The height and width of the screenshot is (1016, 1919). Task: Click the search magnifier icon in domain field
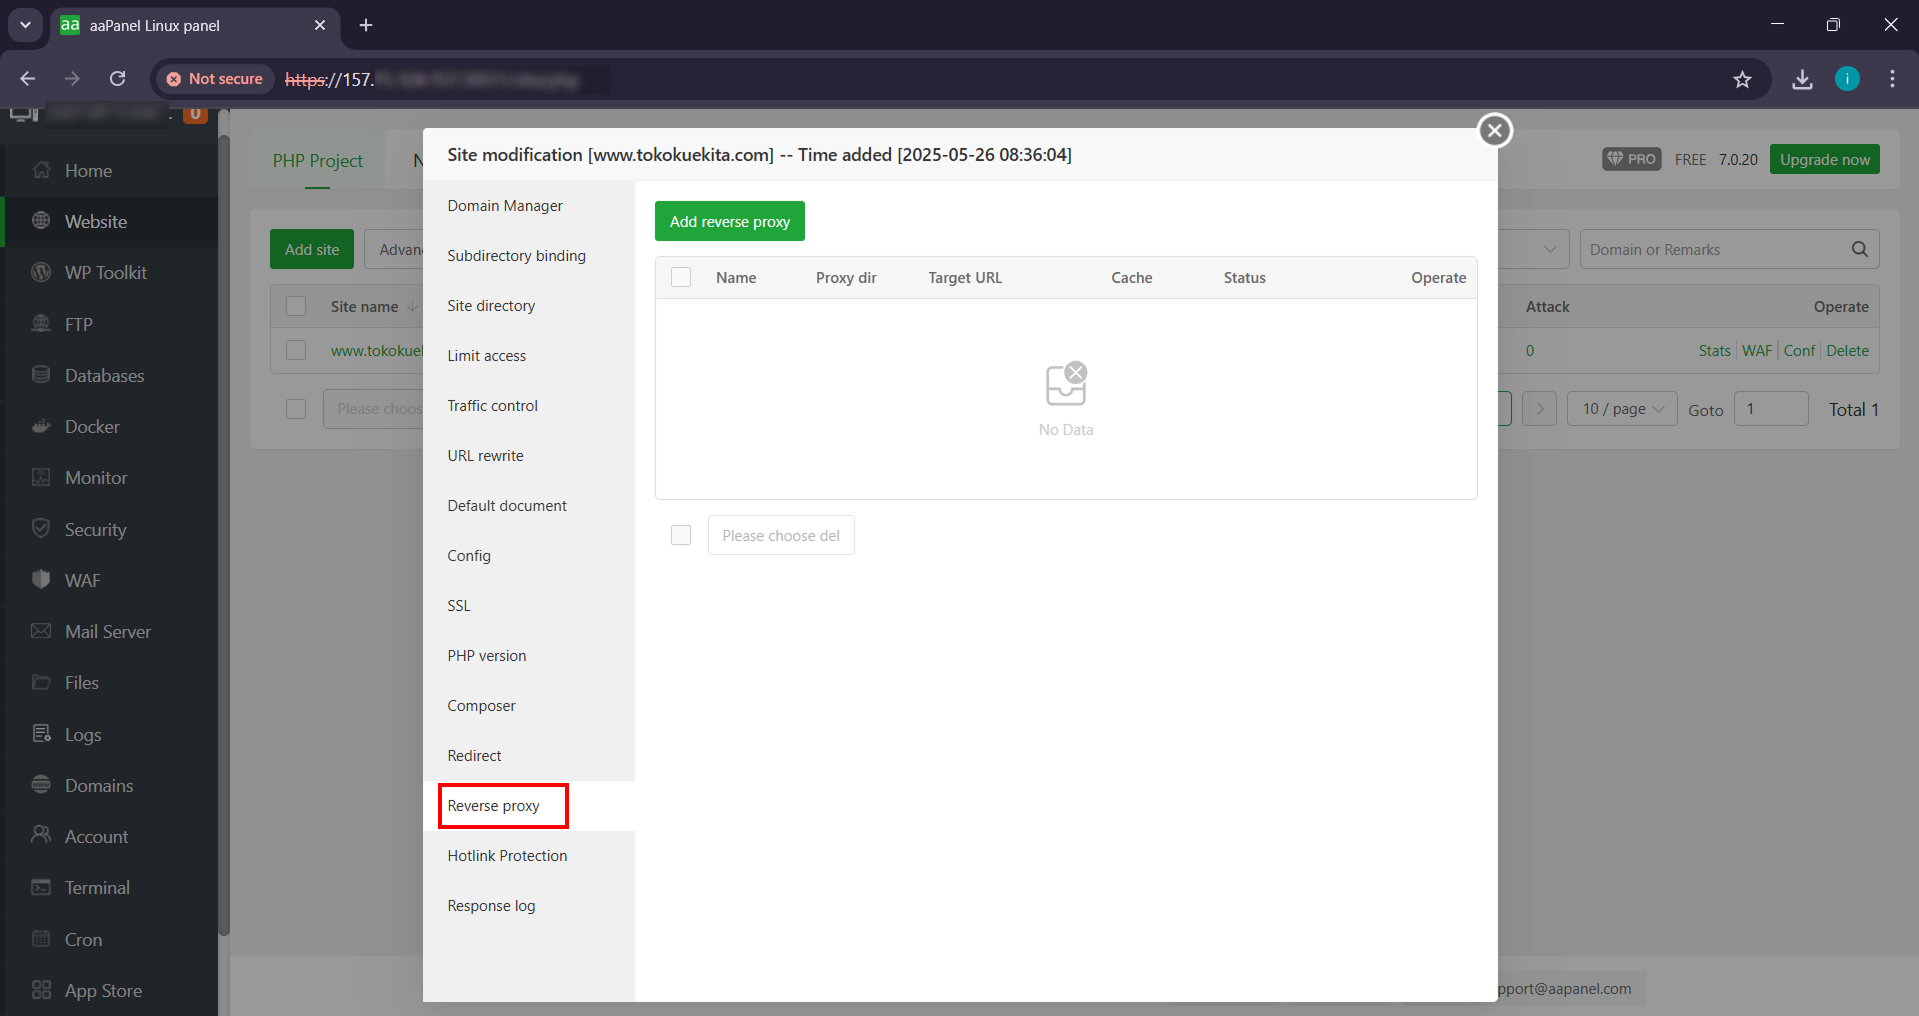(1859, 250)
